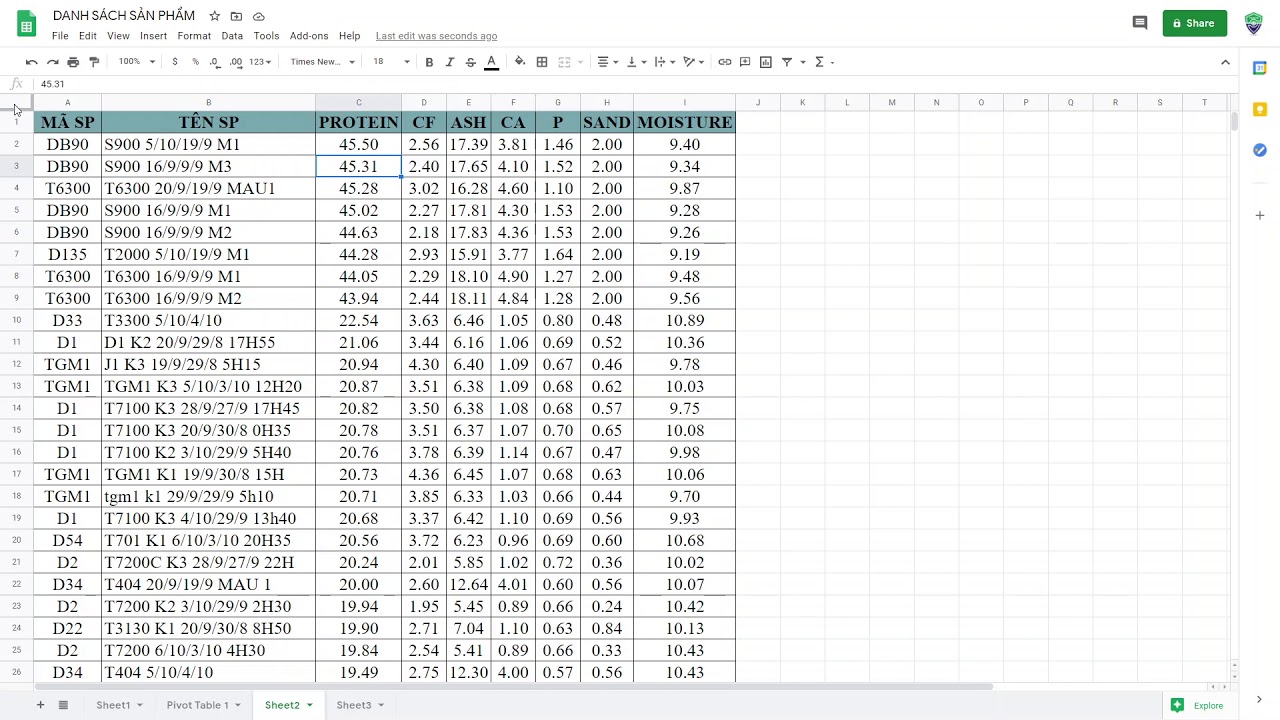1280x720 pixels.
Task: Open the fill color picker
Action: pos(520,62)
